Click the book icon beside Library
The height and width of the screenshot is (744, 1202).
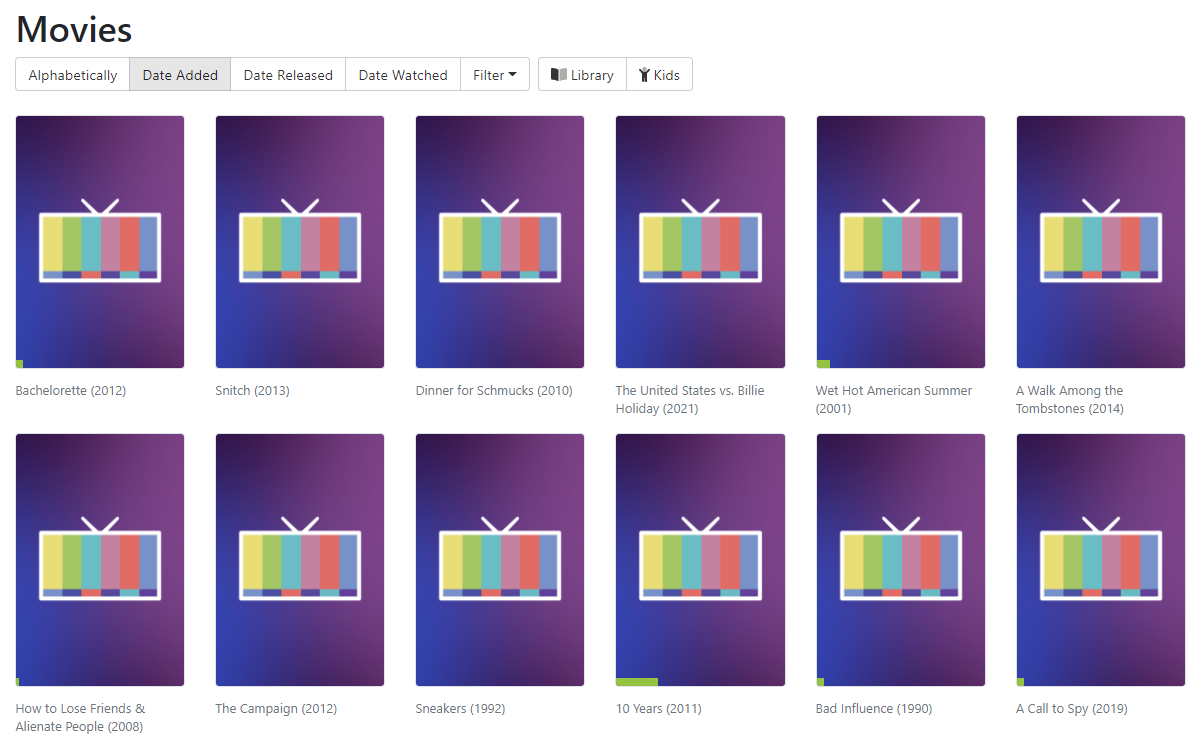pos(559,75)
